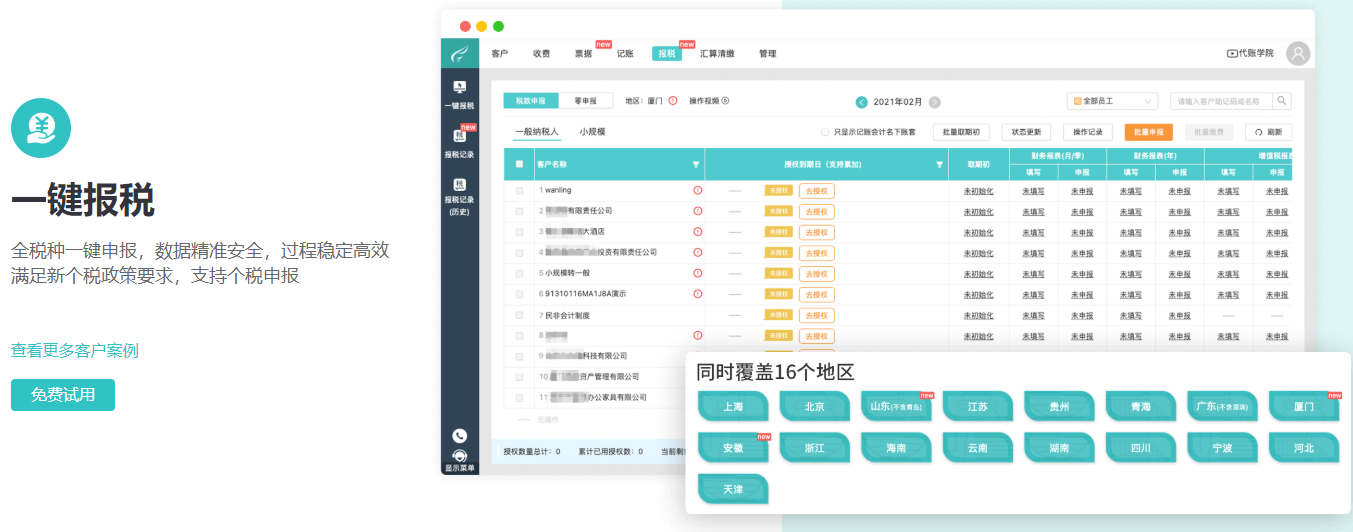Click the phone icon in sidebar
The image size is (1353, 532).
[459, 435]
